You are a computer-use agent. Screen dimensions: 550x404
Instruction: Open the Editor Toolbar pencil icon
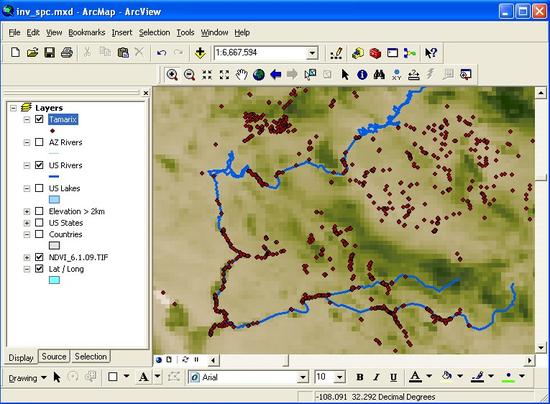click(336, 53)
